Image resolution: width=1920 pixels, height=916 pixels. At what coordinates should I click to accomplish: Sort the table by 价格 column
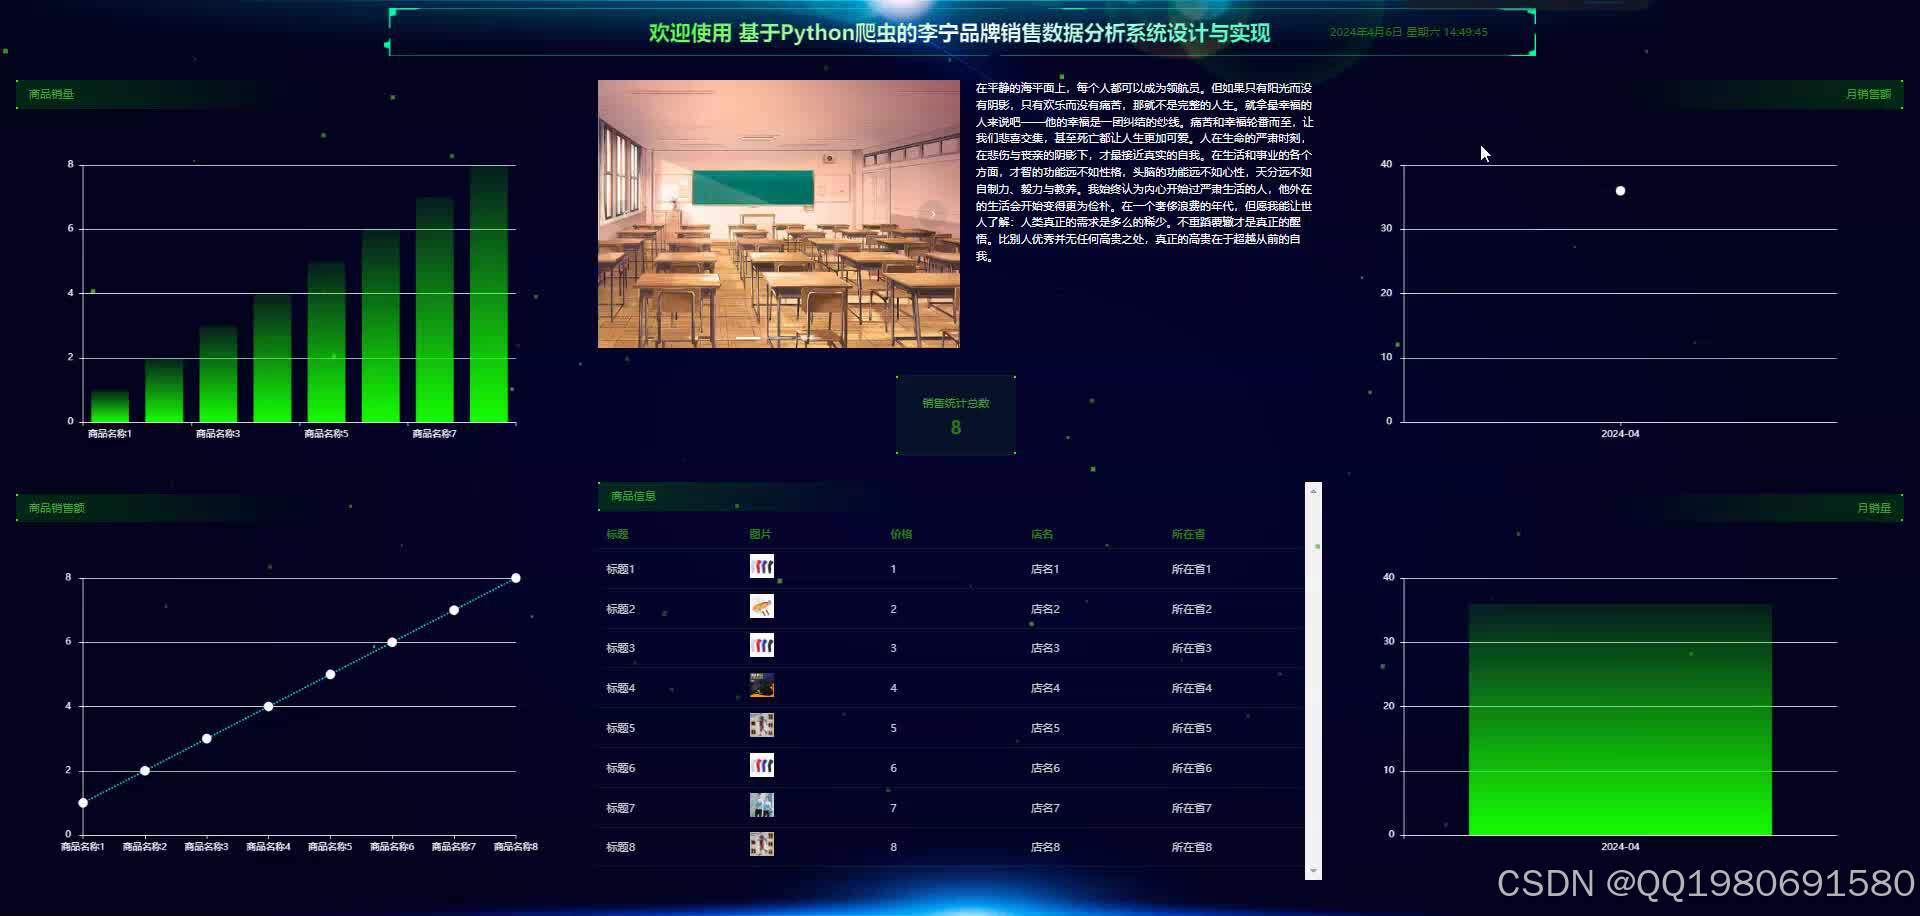click(899, 533)
